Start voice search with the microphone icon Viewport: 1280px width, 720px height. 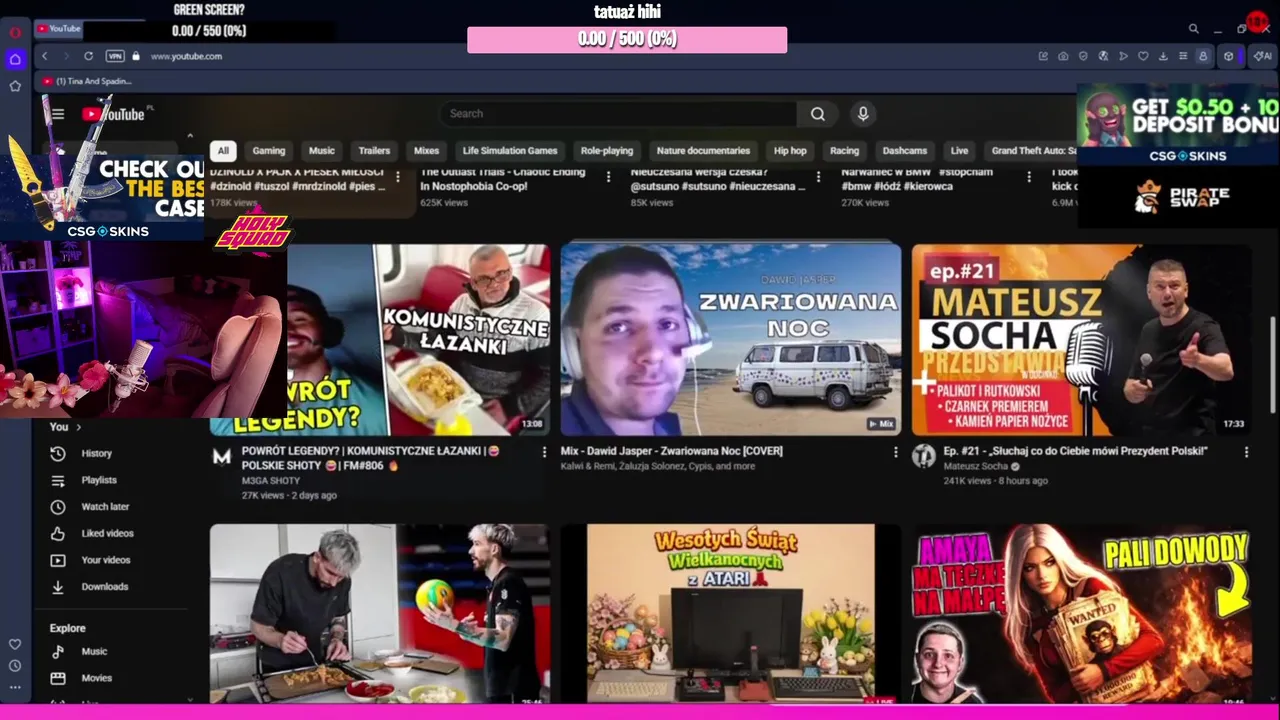tap(863, 114)
